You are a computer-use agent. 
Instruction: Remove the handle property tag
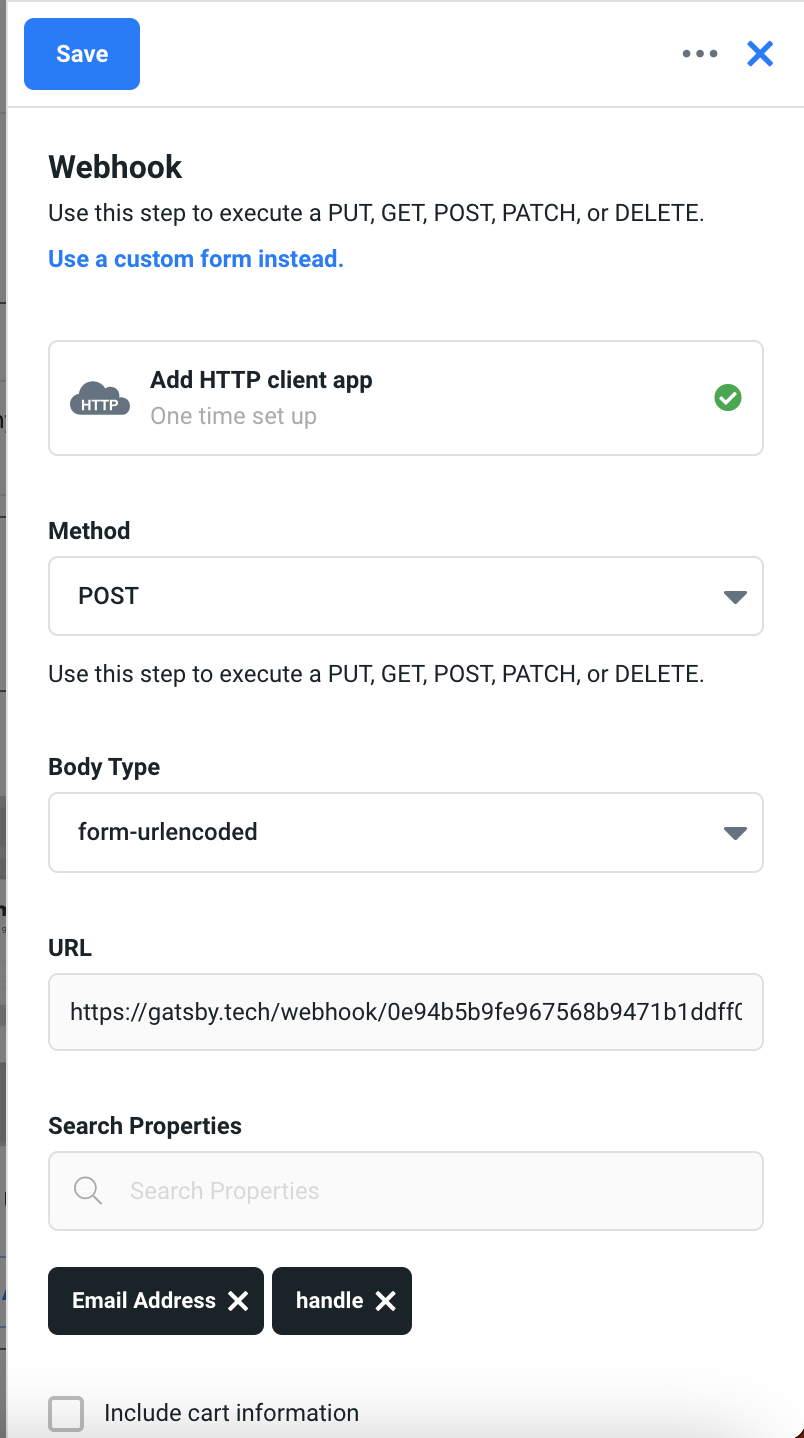click(x=386, y=1301)
